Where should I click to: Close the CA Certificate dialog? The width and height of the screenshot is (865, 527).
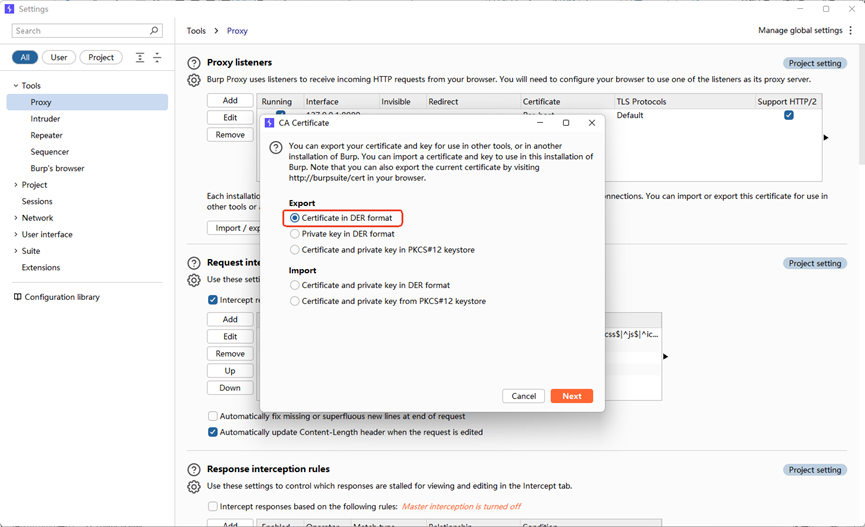pos(592,123)
